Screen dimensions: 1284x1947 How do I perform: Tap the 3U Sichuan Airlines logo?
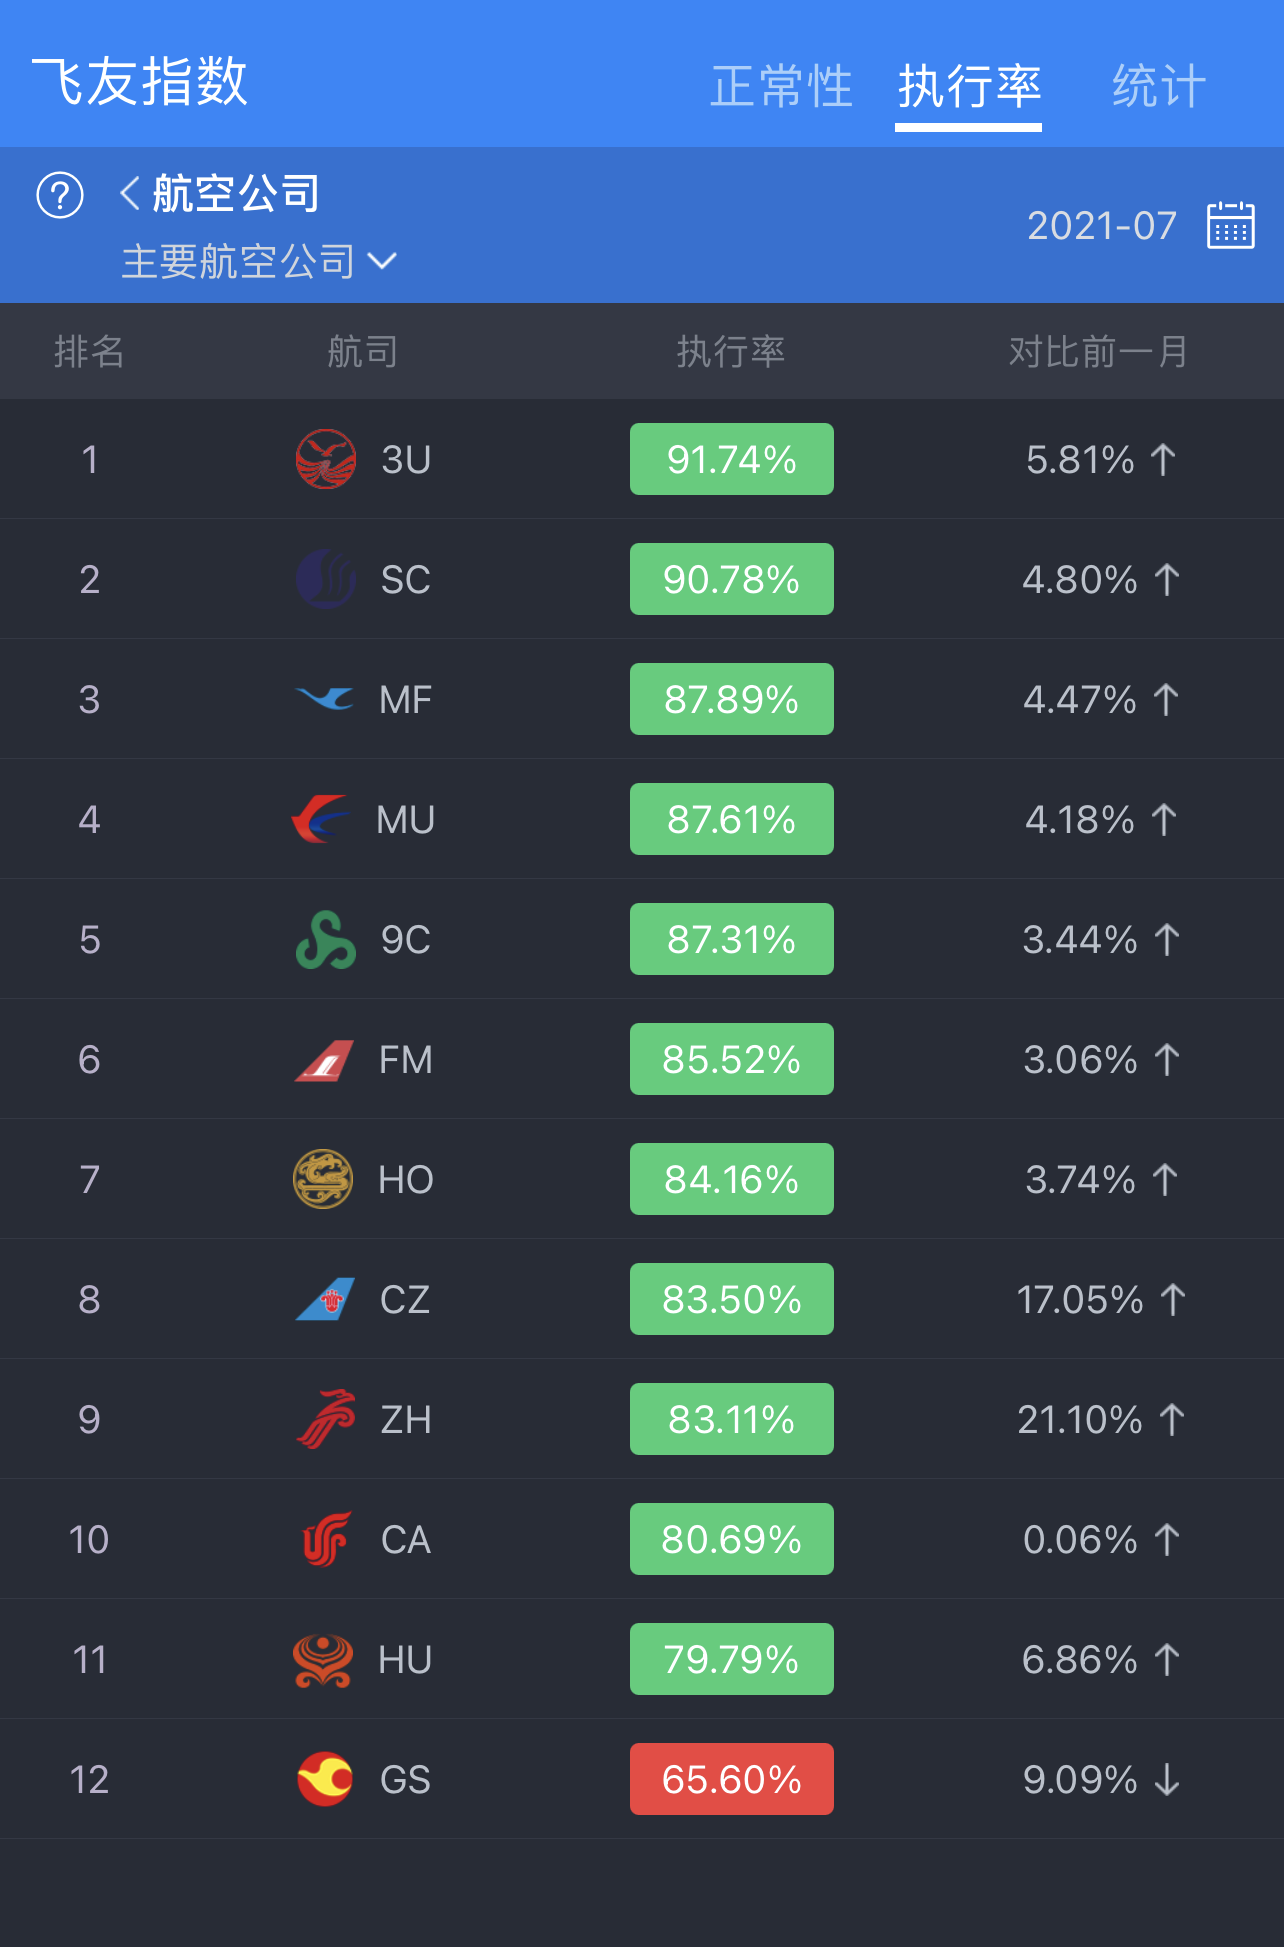tap(326, 459)
